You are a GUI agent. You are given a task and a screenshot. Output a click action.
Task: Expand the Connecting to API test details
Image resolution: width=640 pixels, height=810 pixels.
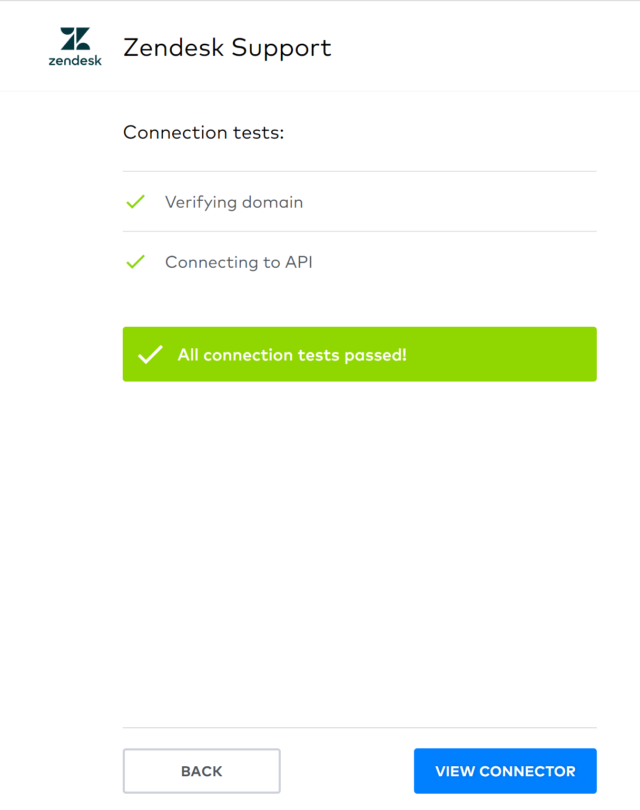point(238,262)
